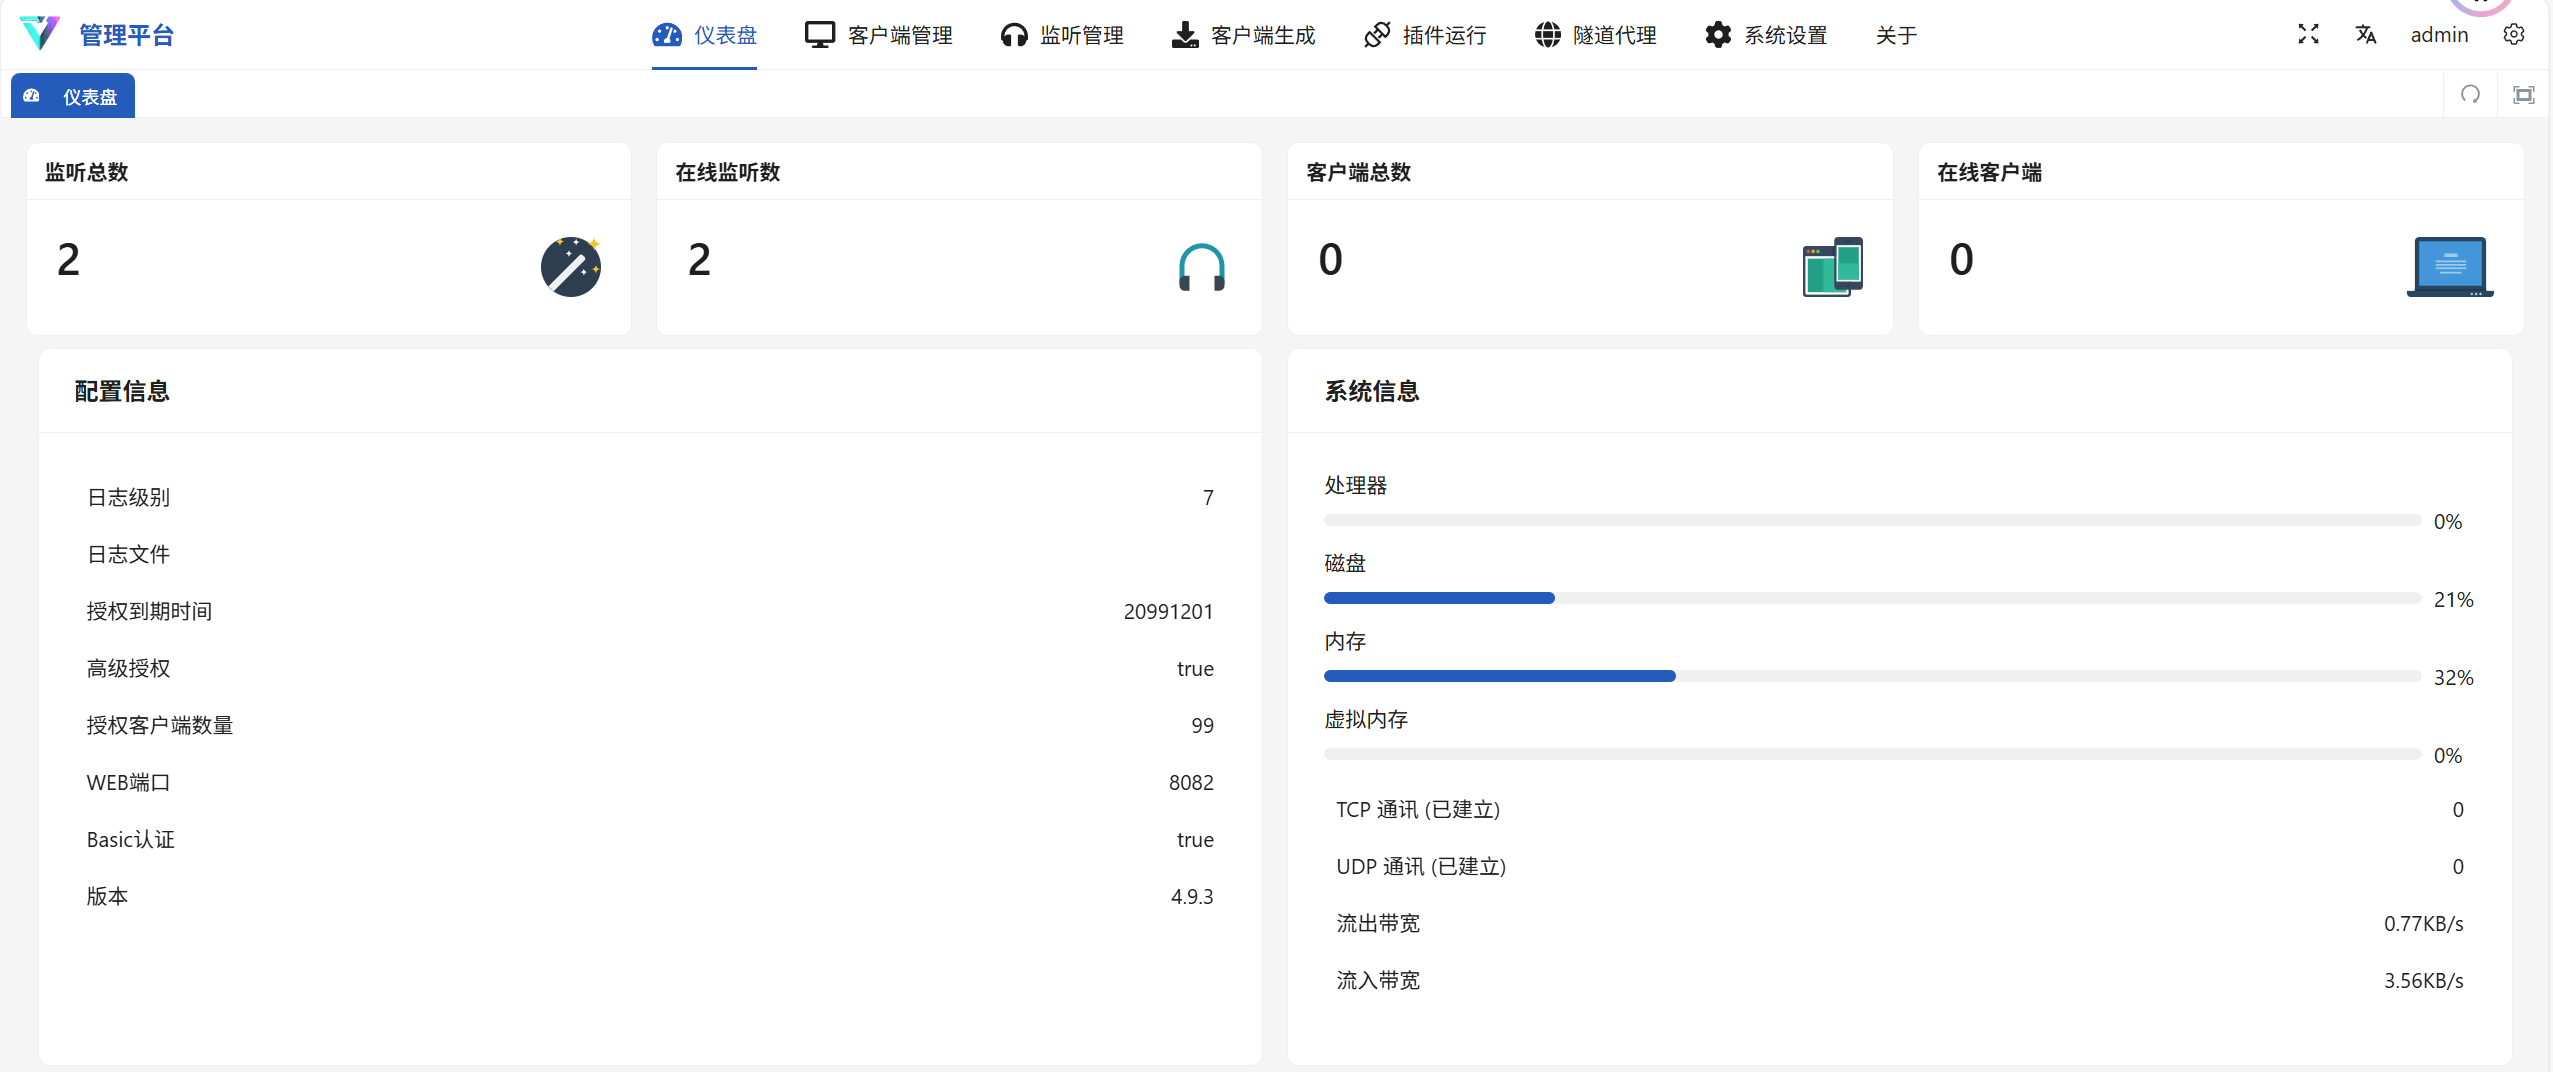Viewport: 2553px width, 1072px height.
Task: Click the 磁盘 usage progress bar
Action: (1871, 598)
